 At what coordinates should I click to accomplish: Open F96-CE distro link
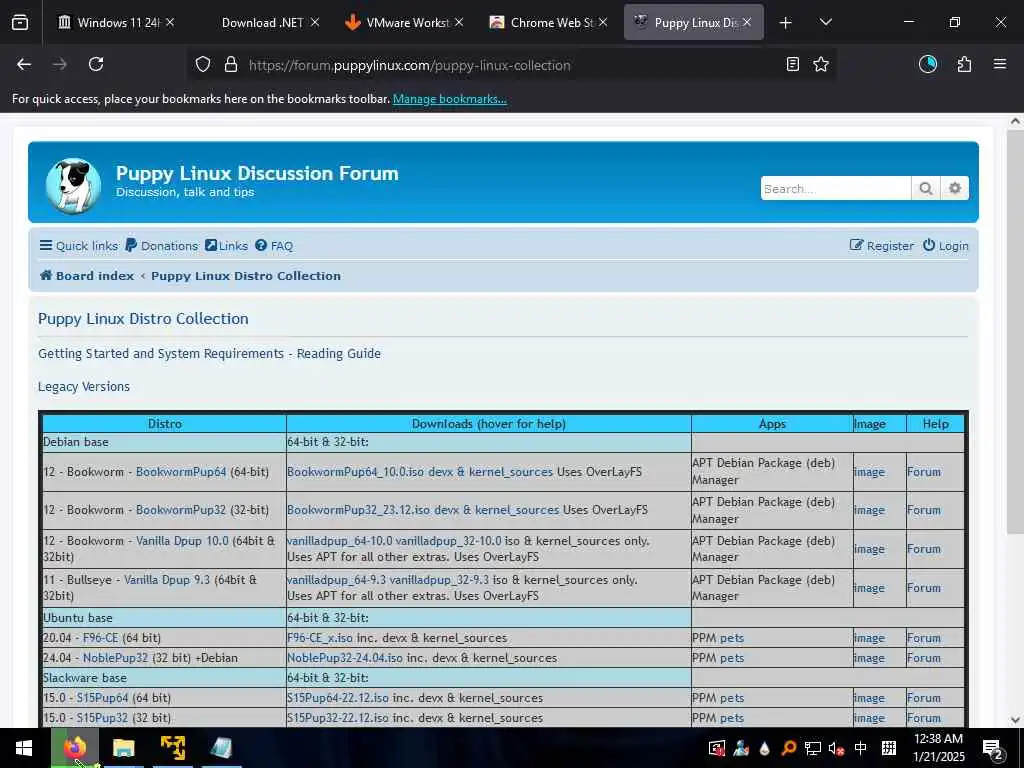[x=101, y=638]
